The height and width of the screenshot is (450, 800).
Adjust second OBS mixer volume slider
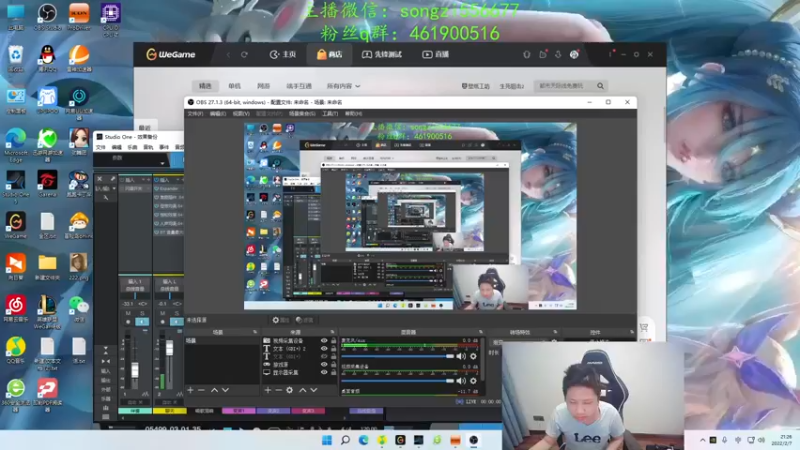[x=397, y=381]
